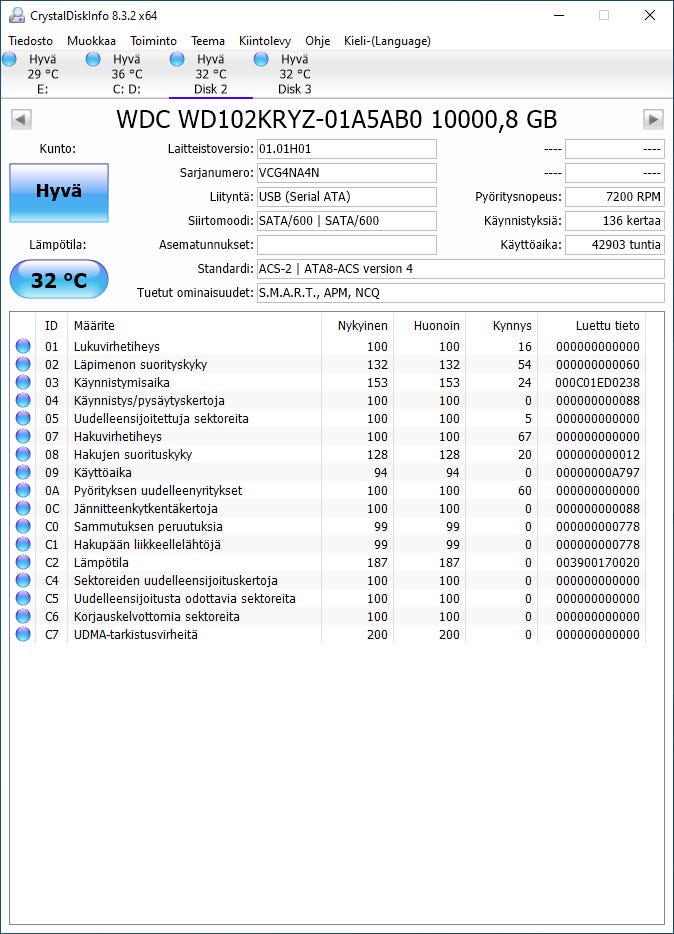Click the Pyöritysnopeus value 7200 RPM
This screenshot has height=934, width=674.
tap(615, 197)
